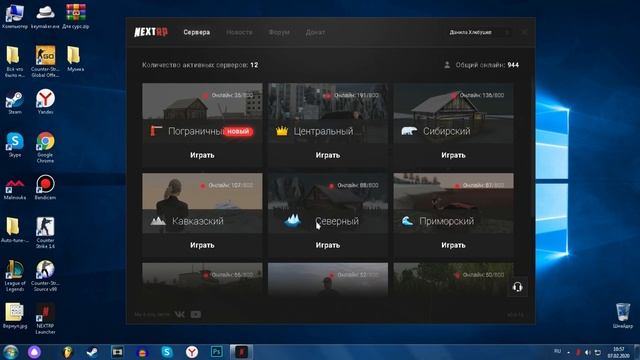The width and height of the screenshot is (640, 360).
Task: Click the NEXTRP logo
Action: click(x=151, y=32)
